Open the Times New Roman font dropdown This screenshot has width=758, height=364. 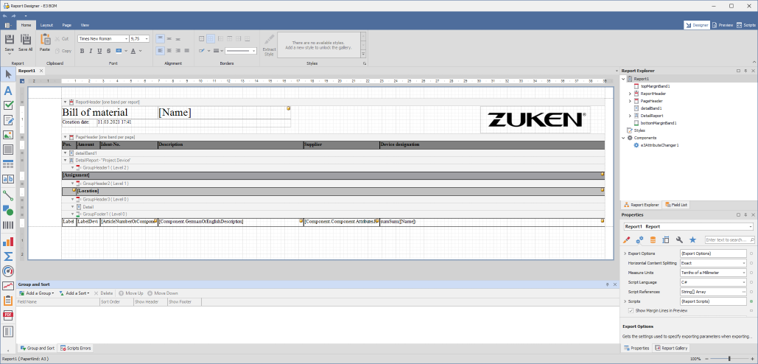103,39
